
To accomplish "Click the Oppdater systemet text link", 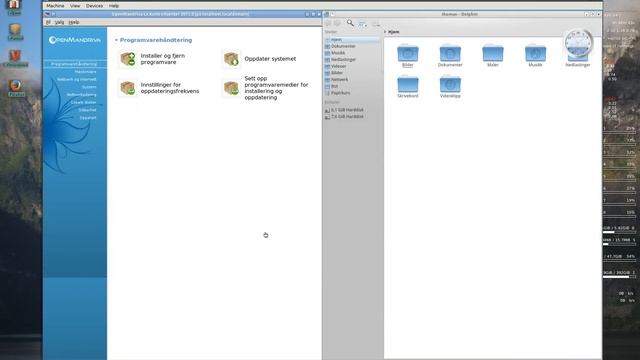I will (x=270, y=59).
